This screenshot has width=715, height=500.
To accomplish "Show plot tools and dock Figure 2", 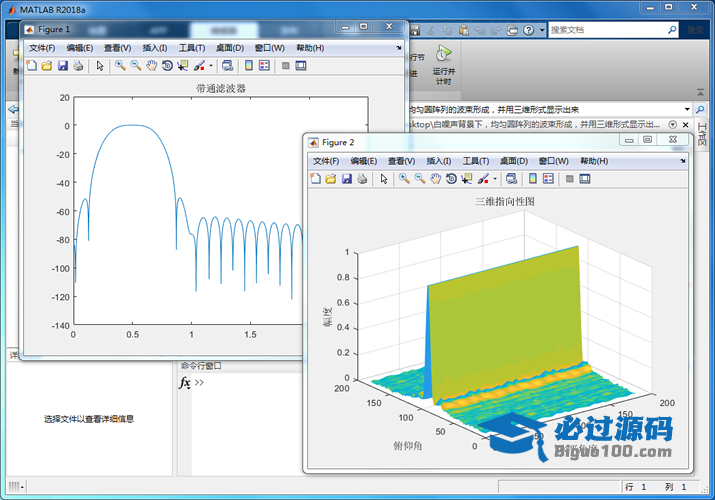I will [x=585, y=179].
